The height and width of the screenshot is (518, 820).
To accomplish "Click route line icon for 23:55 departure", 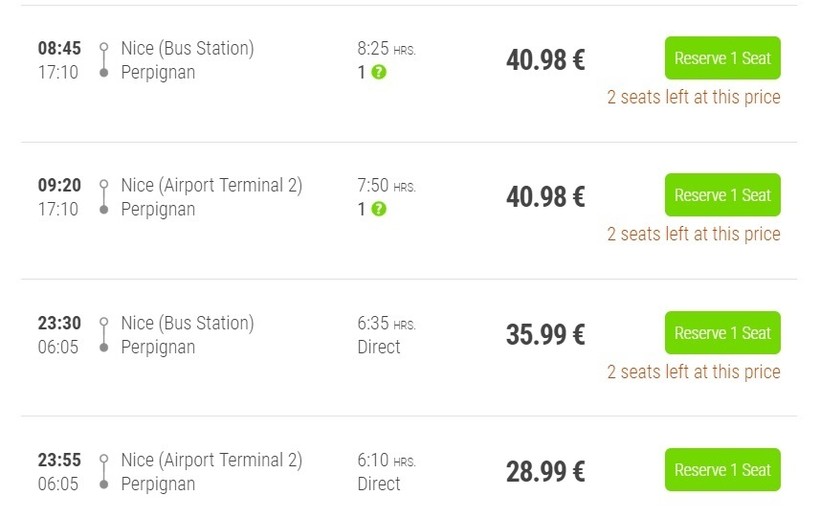I will pyautogui.click(x=103, y=472).
